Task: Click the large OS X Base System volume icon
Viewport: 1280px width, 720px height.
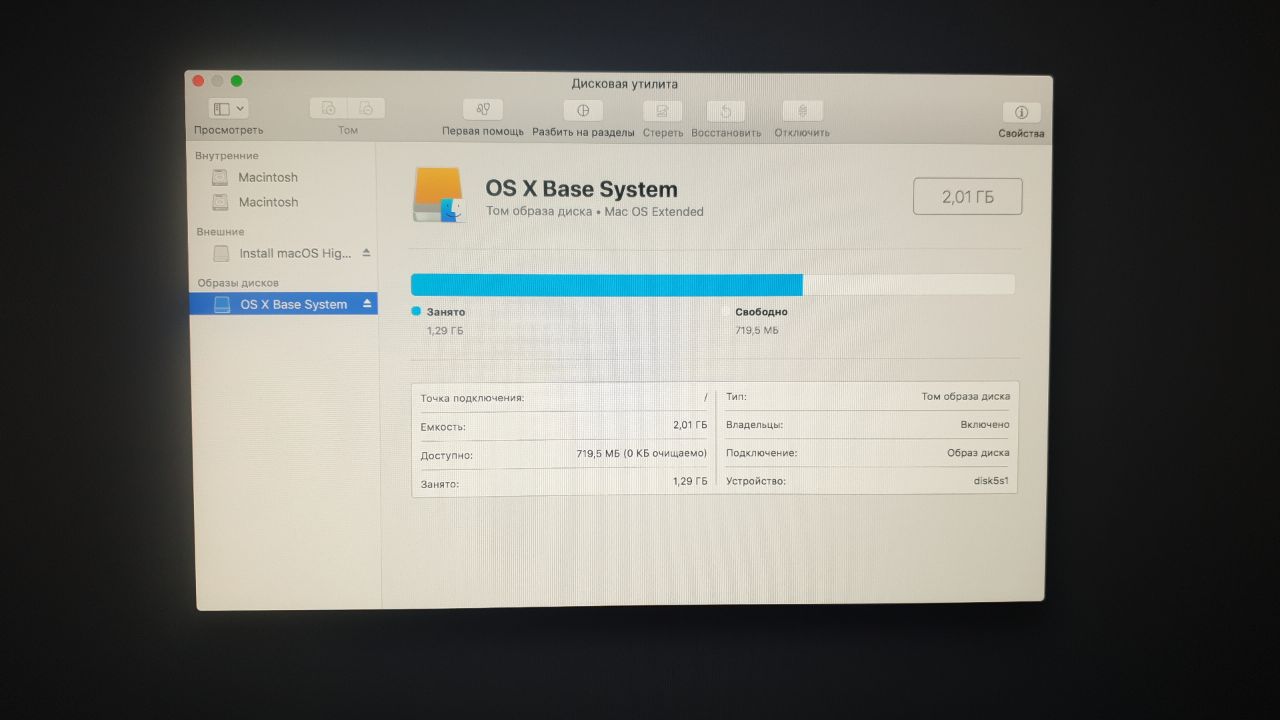Action: [439, 195]
